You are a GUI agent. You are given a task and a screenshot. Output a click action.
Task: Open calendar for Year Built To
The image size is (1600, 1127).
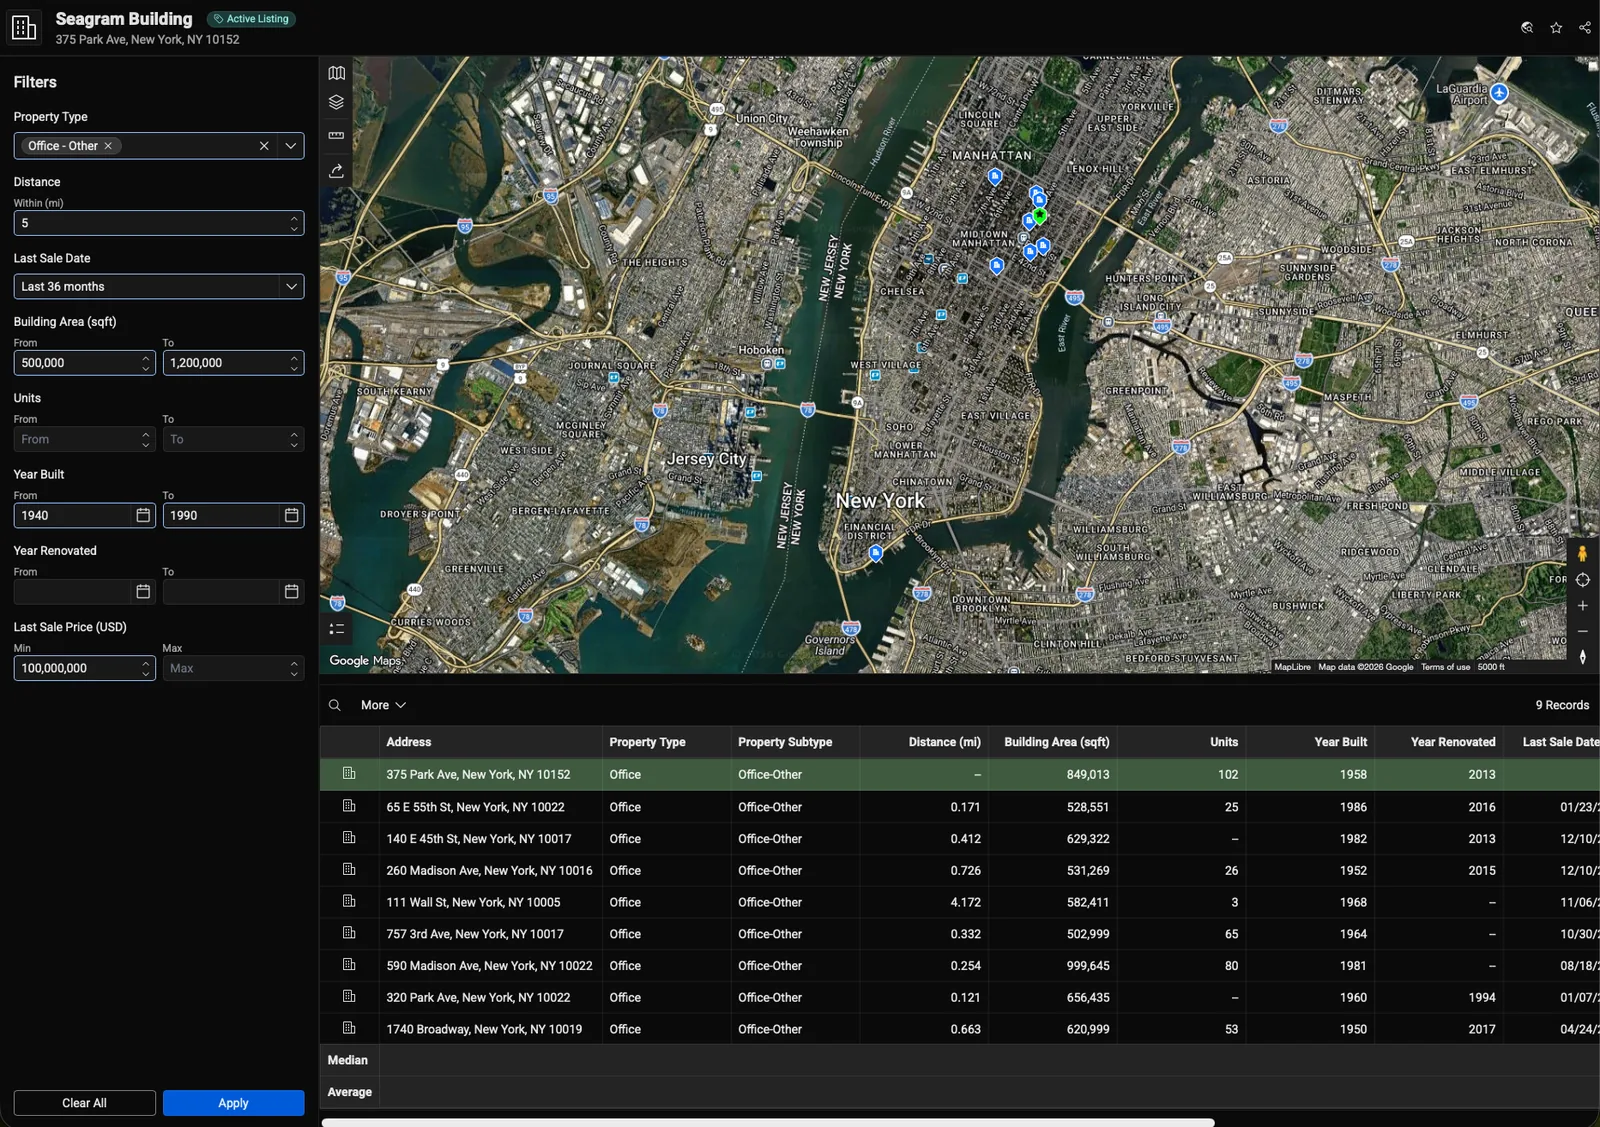[291, 515]
